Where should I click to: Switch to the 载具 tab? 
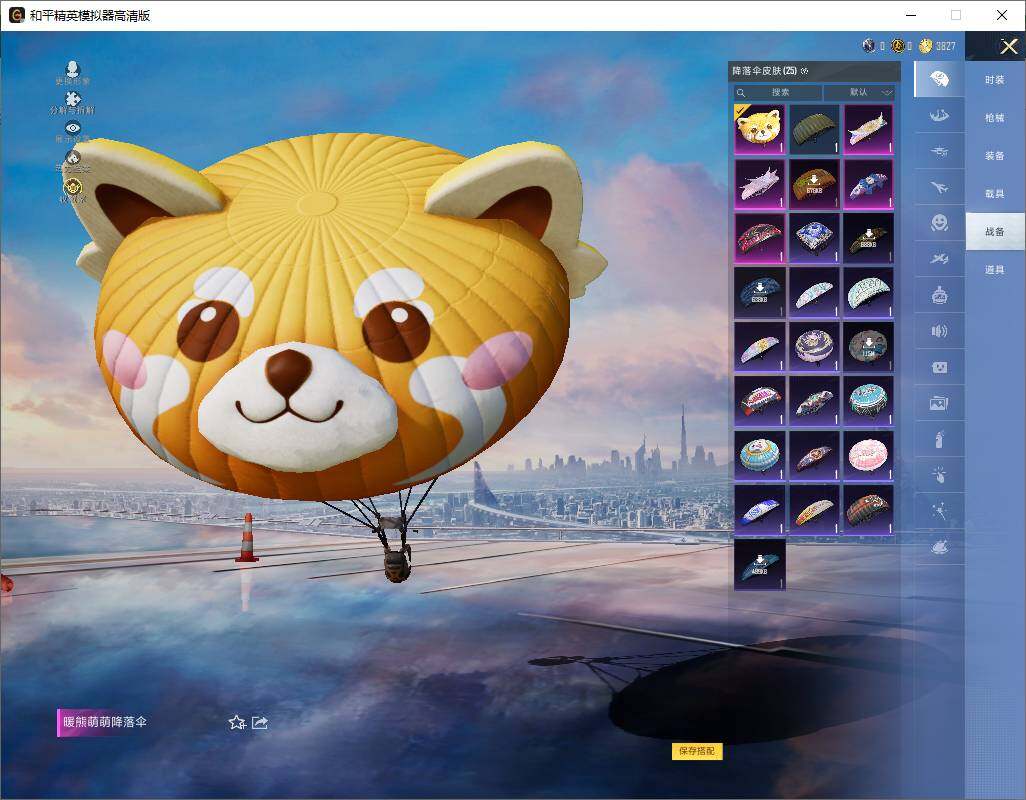point(995,194)
